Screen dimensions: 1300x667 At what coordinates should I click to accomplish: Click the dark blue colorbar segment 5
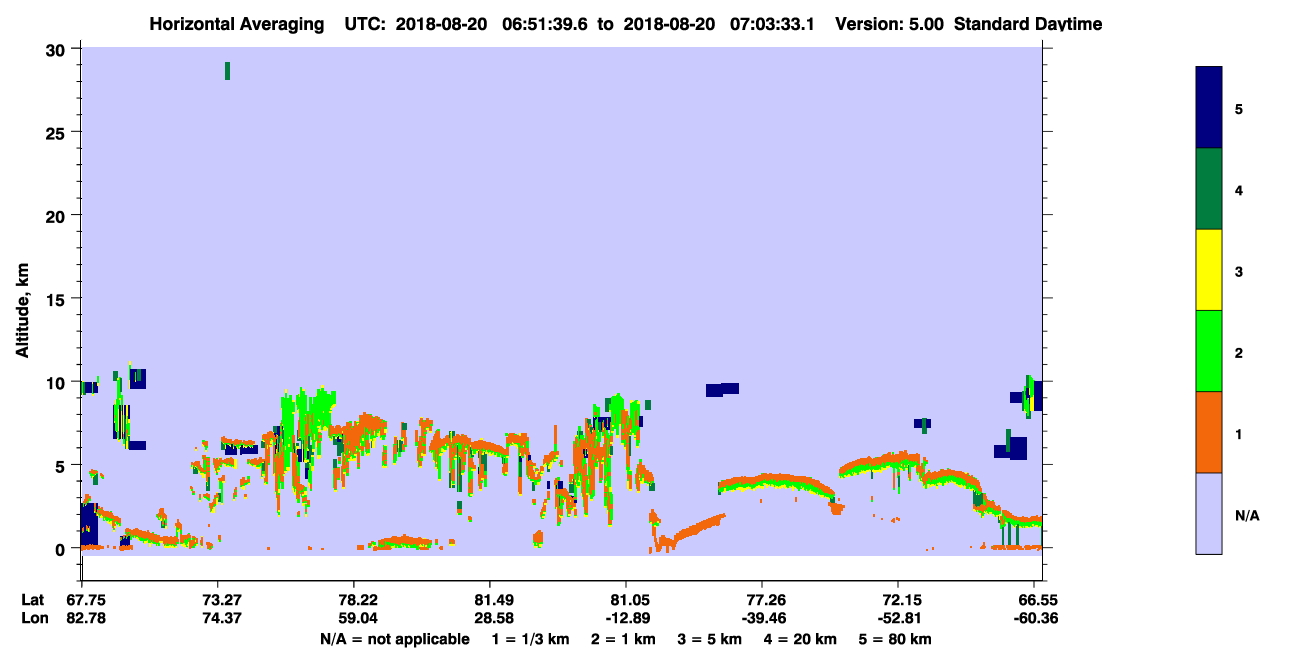(1209, 108)
